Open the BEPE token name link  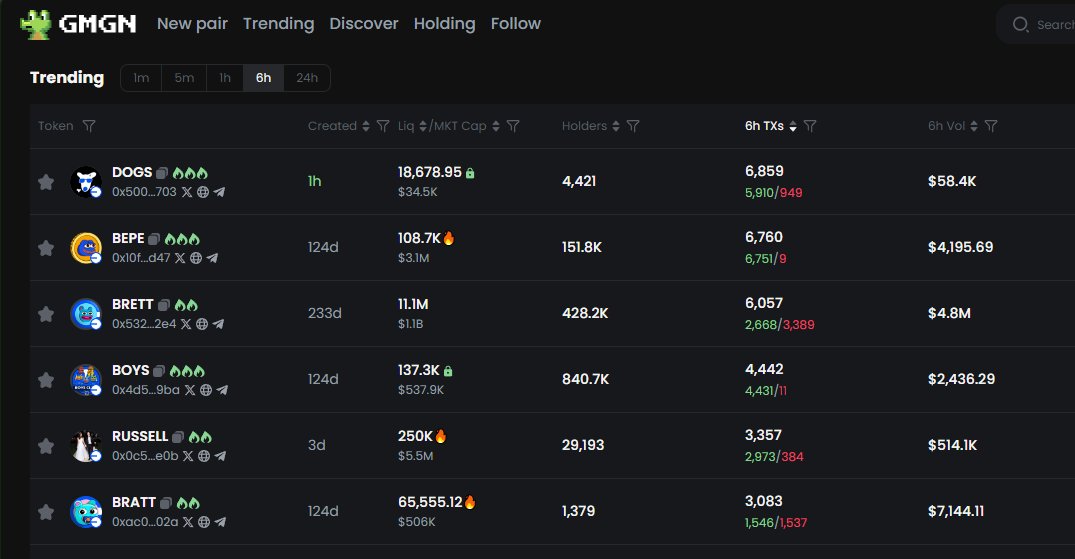coord(128,238)
